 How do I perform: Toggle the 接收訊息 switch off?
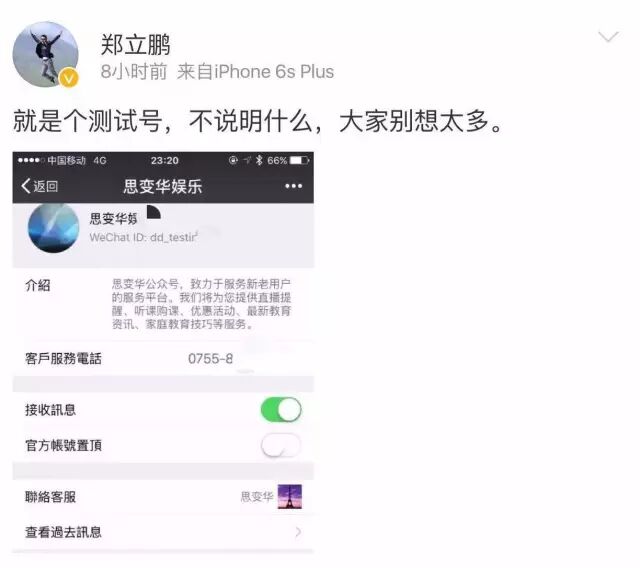click(x=281, y=410)
